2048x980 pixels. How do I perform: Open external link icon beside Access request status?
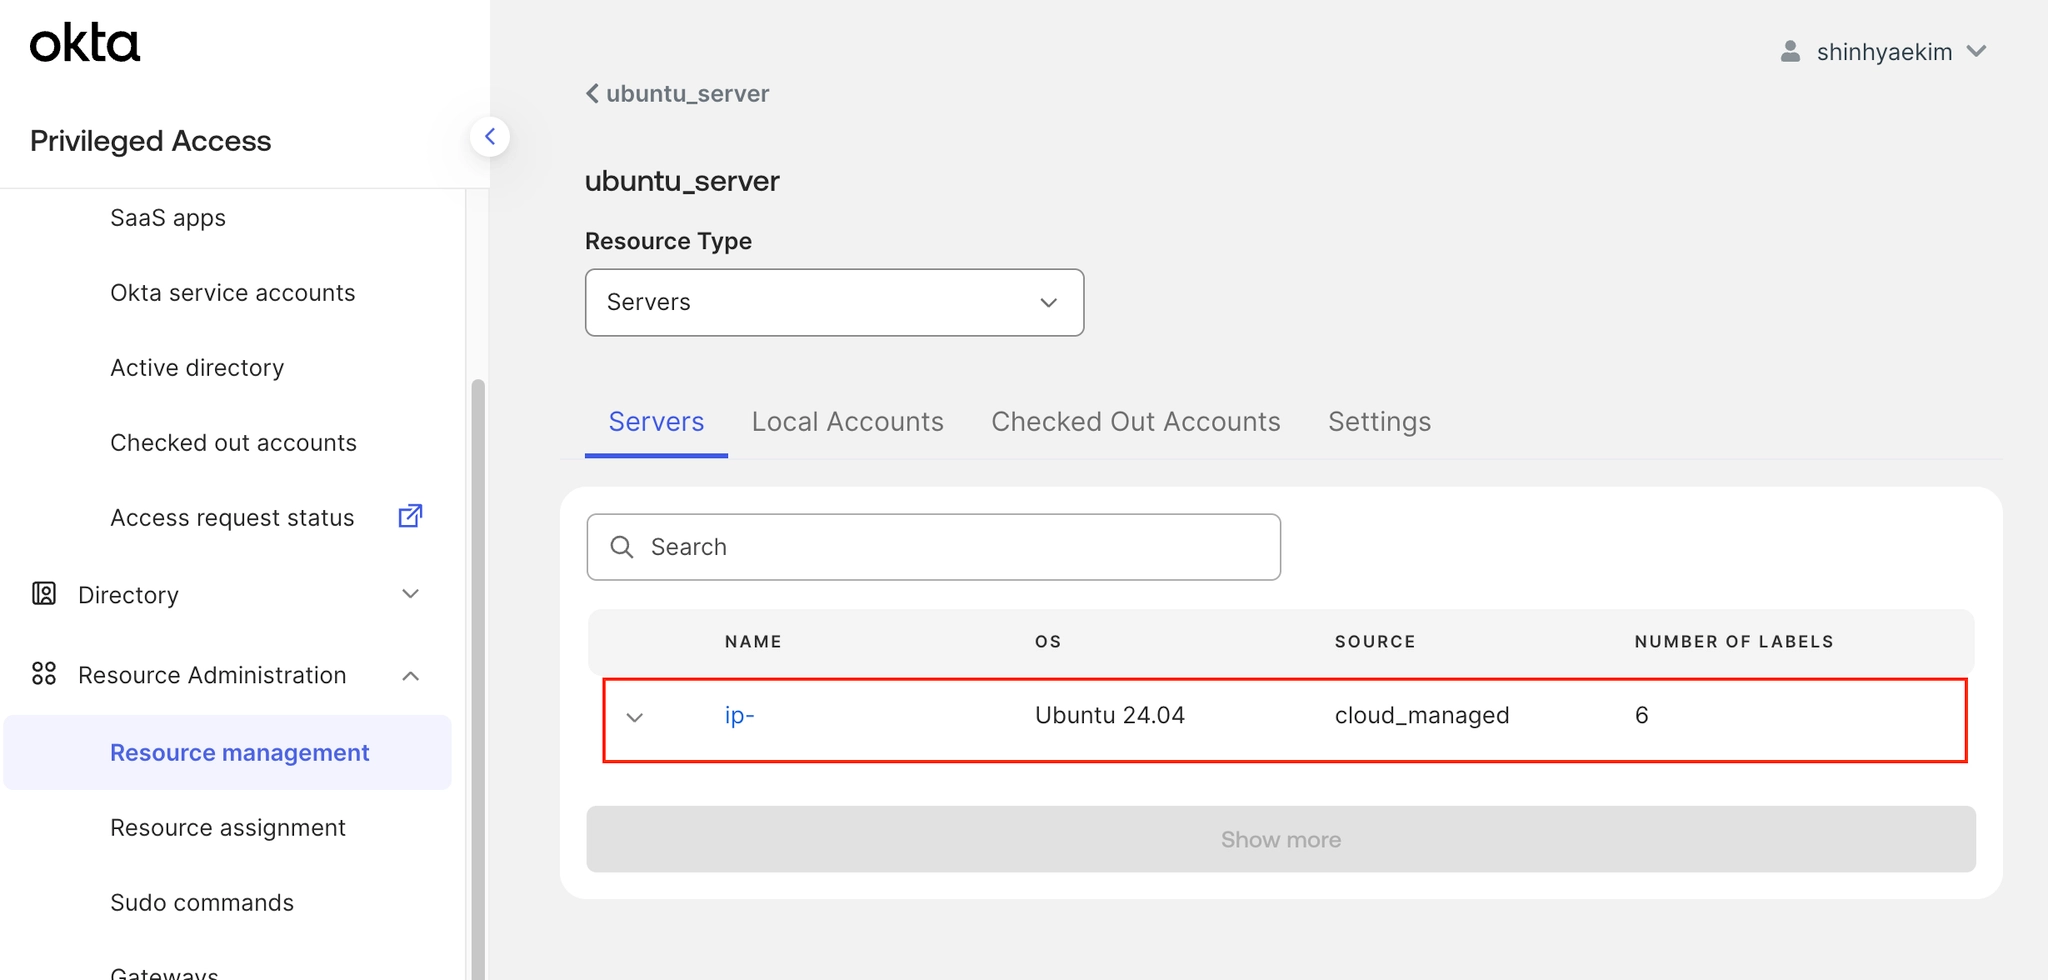(x=410, y=516)
